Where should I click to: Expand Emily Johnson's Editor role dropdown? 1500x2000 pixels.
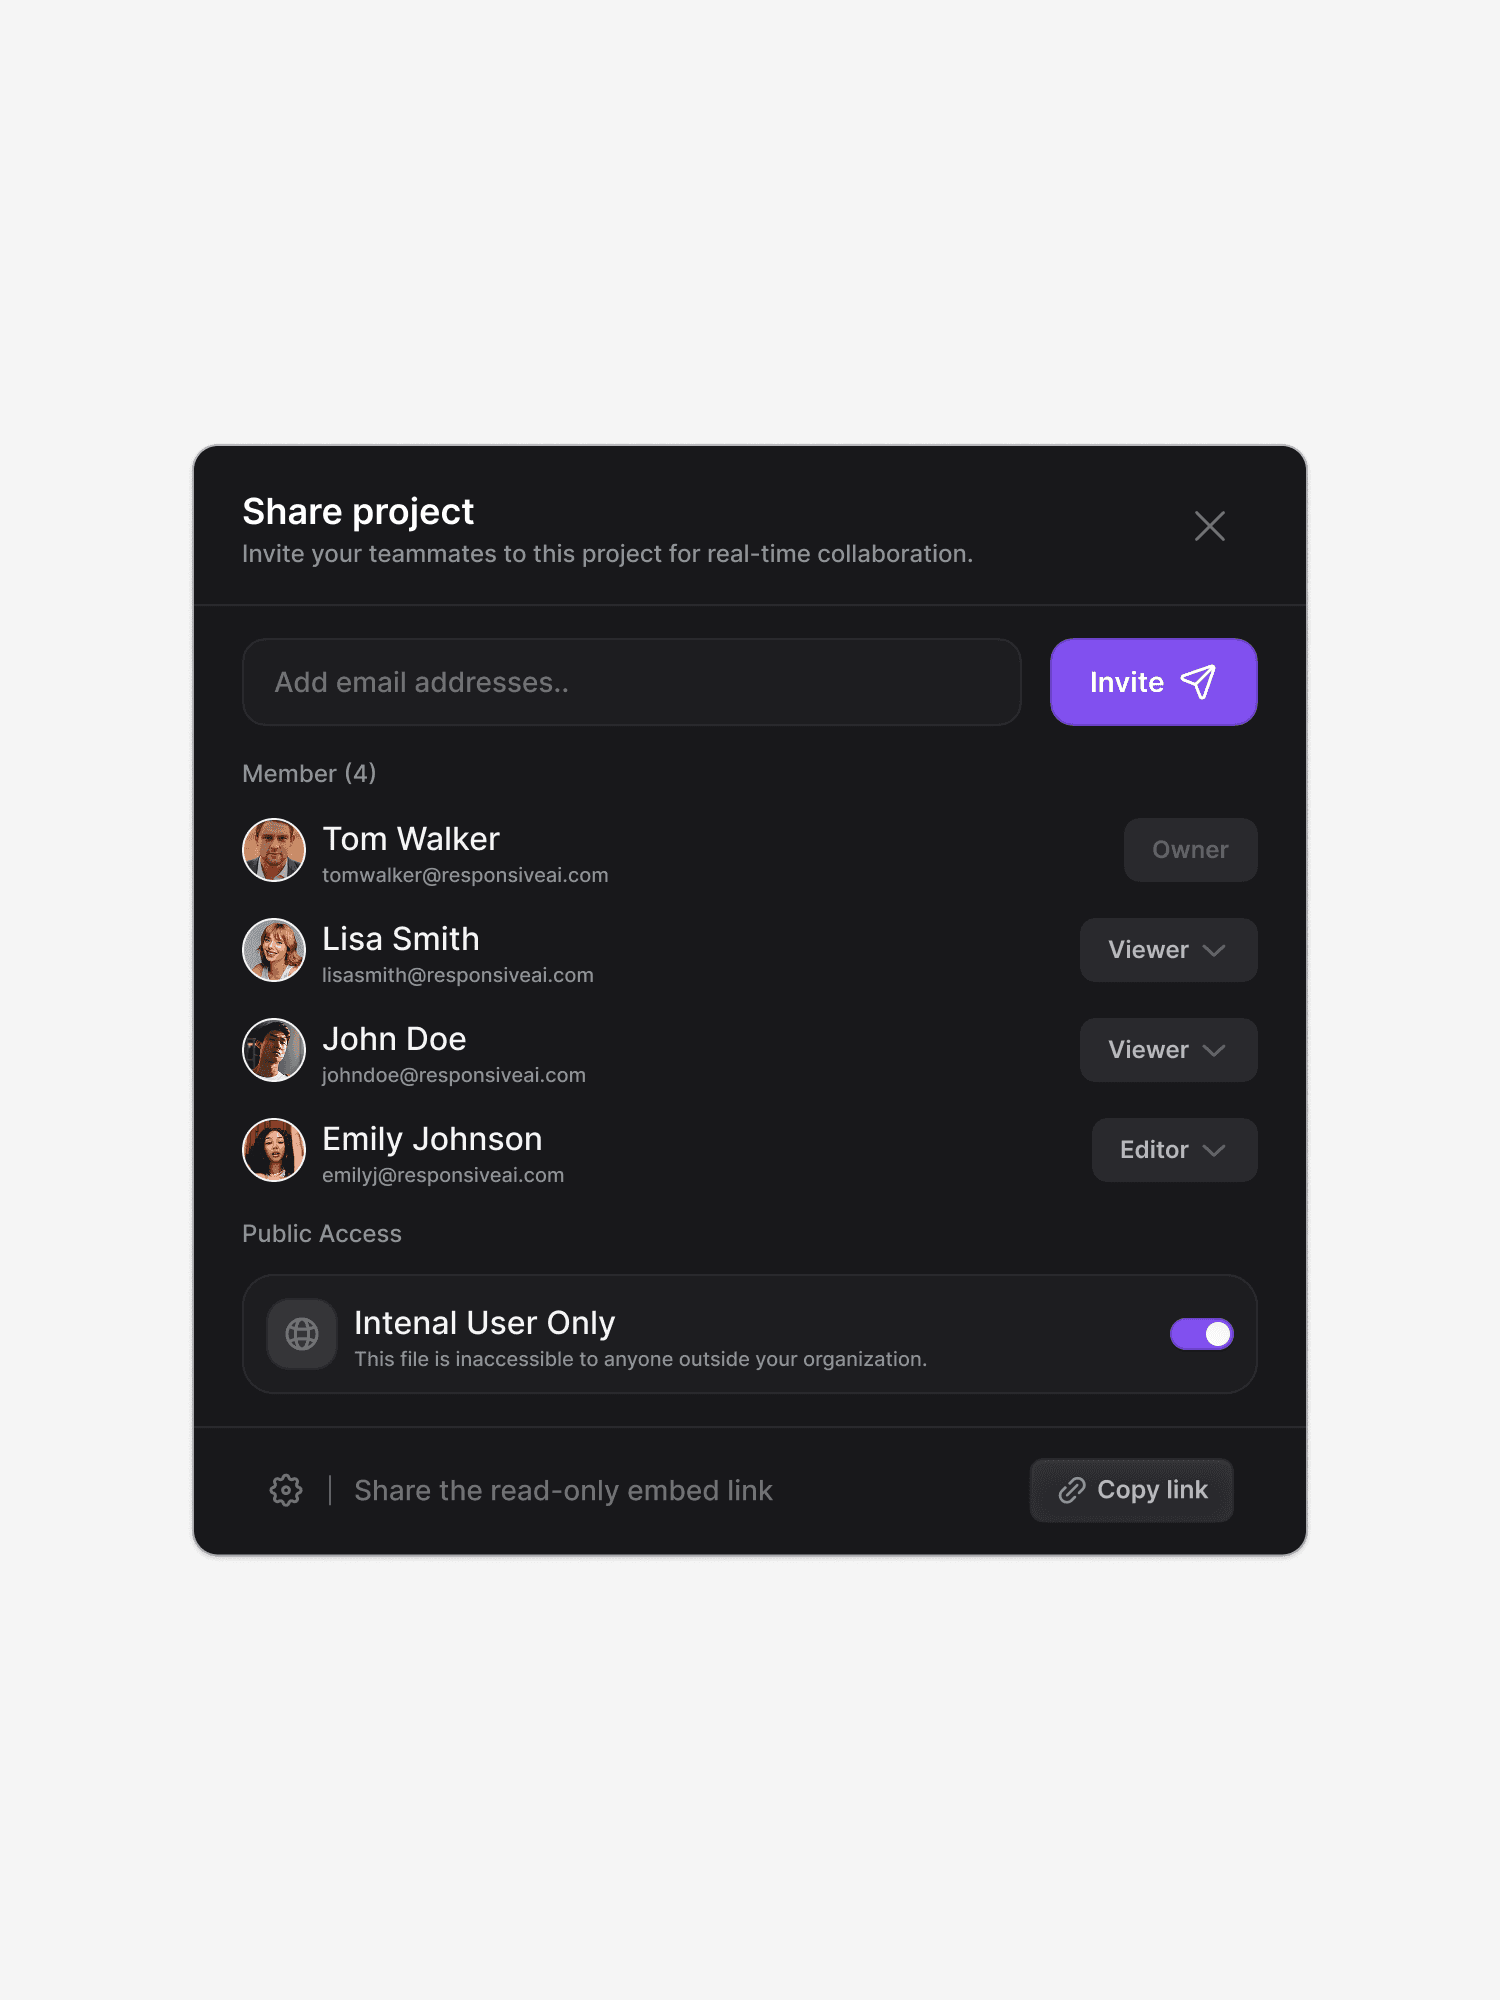coord(1173,1150)
